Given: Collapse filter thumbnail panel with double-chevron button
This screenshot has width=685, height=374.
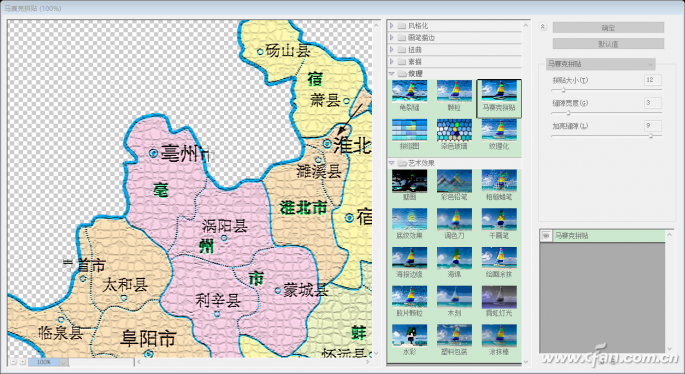Looking at the screenshot, I should tap(543, 27).
